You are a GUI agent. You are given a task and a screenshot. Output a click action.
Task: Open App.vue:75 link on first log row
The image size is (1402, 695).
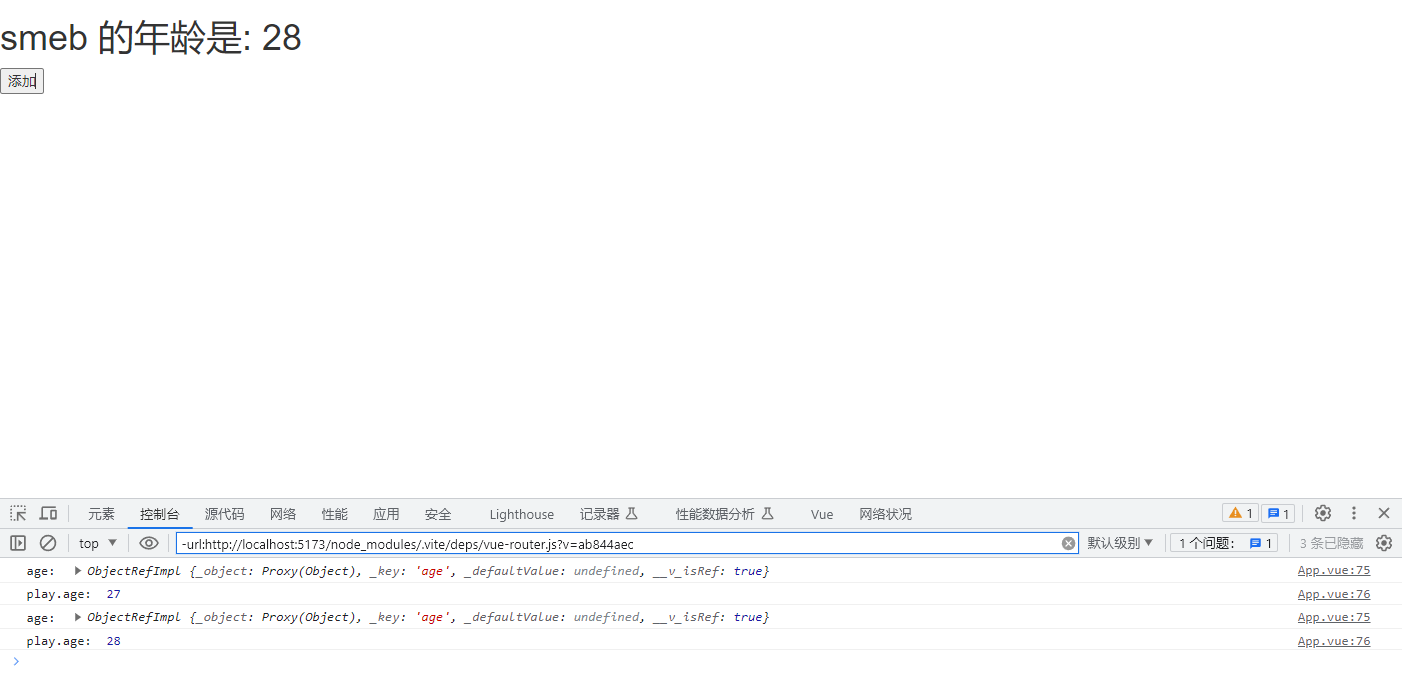coord(1334,570)
